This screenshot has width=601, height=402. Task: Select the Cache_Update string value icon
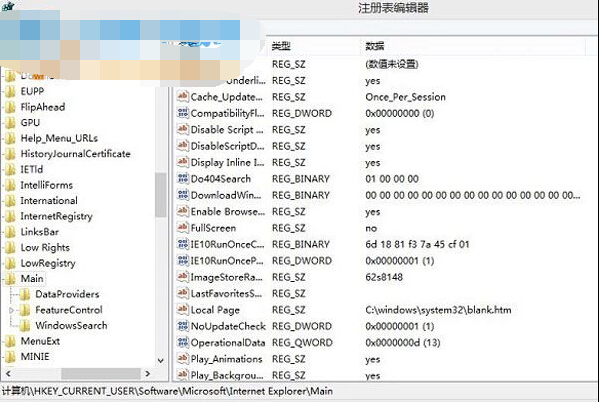pos(183,97)
